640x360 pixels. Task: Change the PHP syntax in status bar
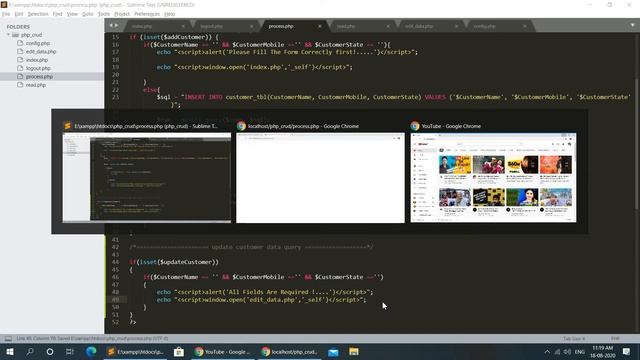click(x=616, y=338)
